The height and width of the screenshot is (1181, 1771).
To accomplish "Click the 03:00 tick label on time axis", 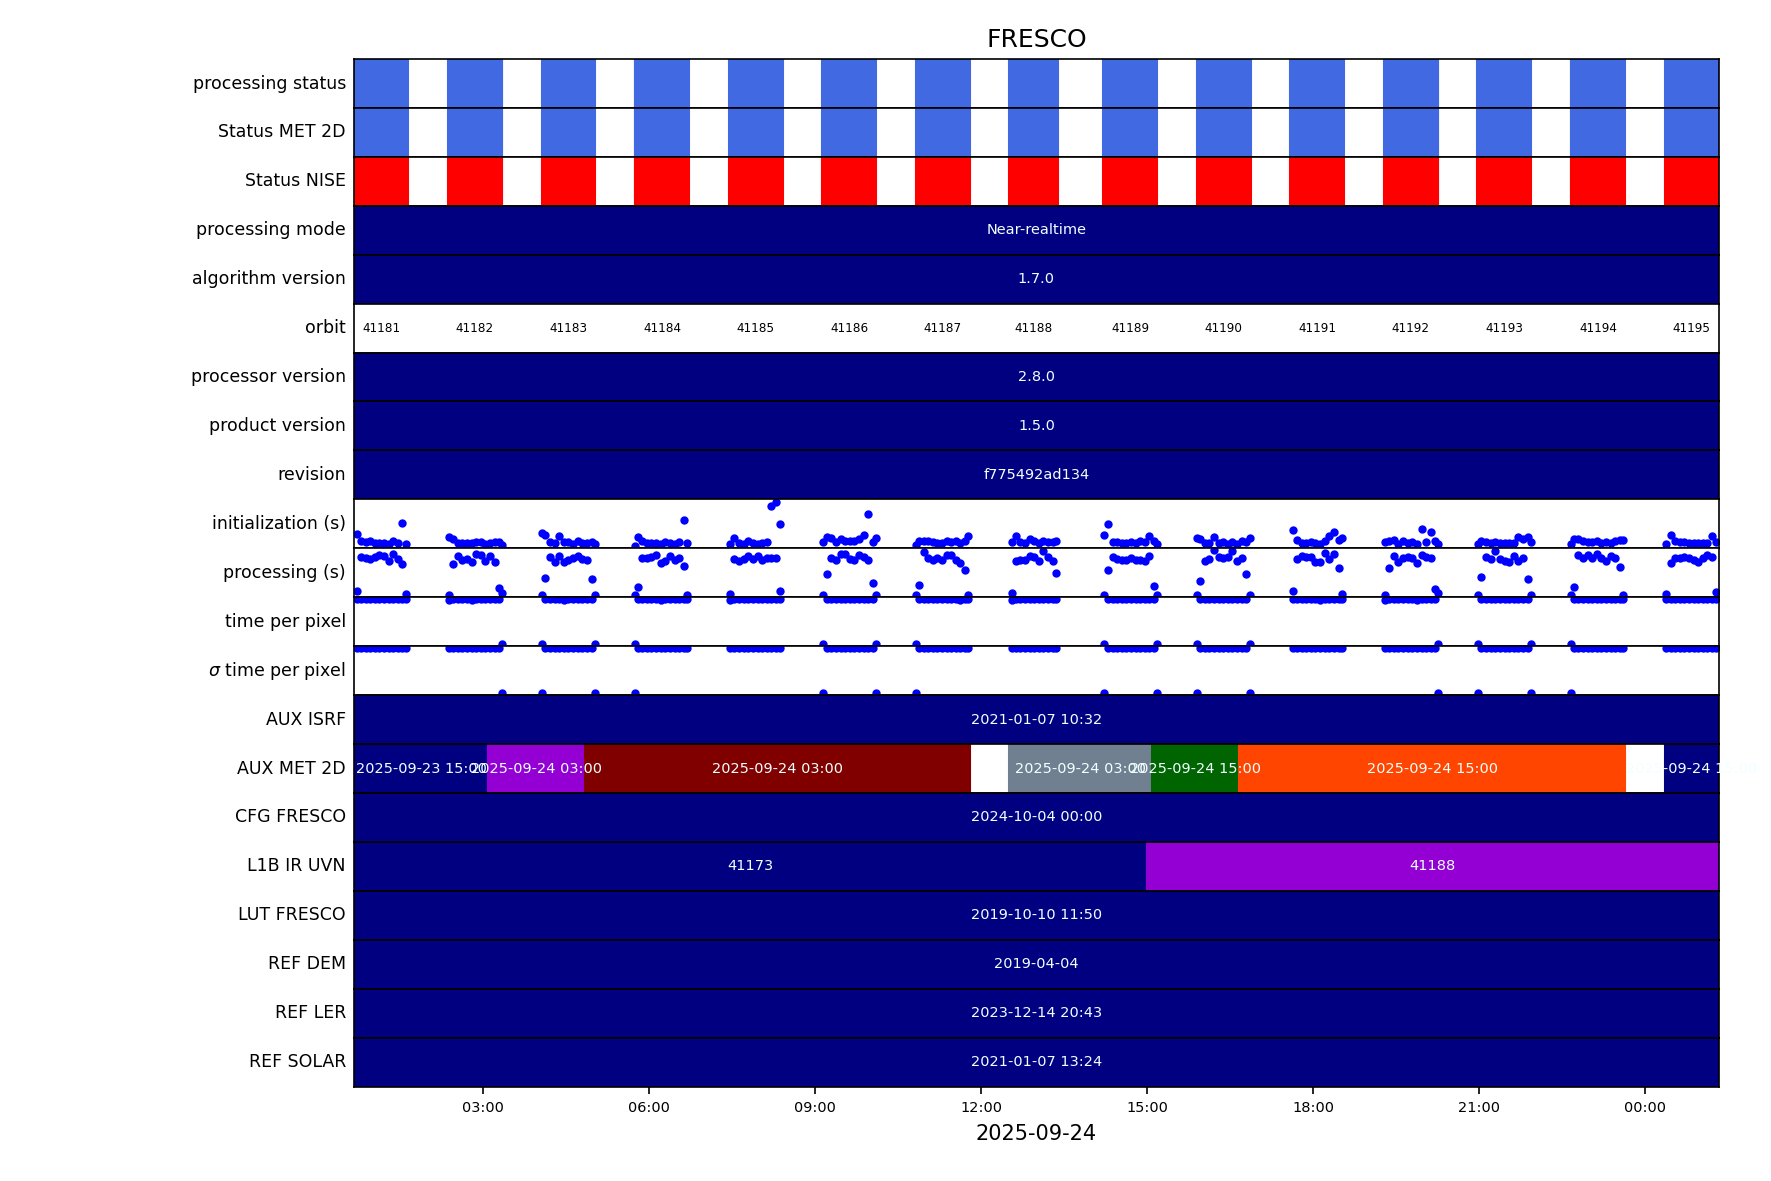I will click(x=483, y=1107).
